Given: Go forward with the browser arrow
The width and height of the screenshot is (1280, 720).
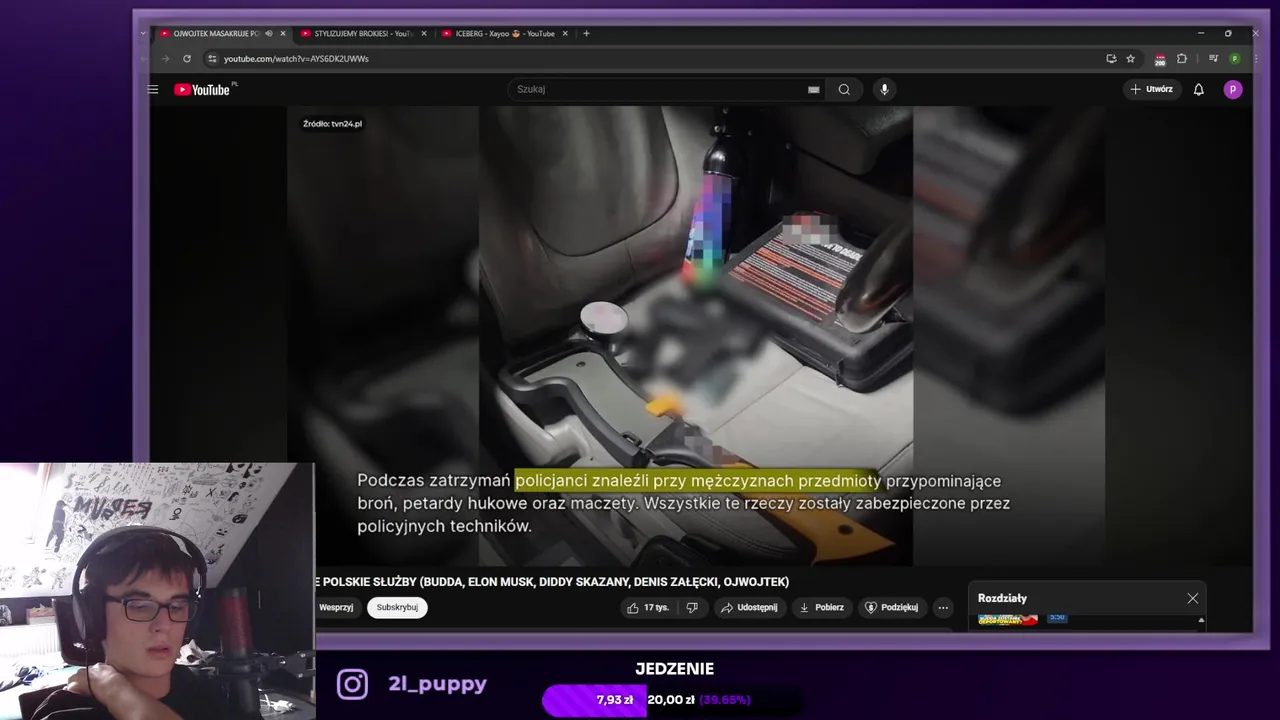Looking at the screenshot, I should (165, 59).
